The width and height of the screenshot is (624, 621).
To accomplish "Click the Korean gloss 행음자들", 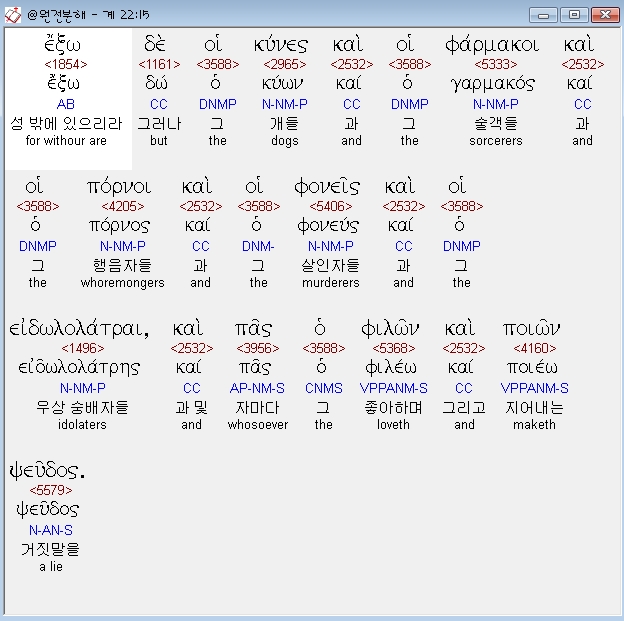I will click(122, 265).
